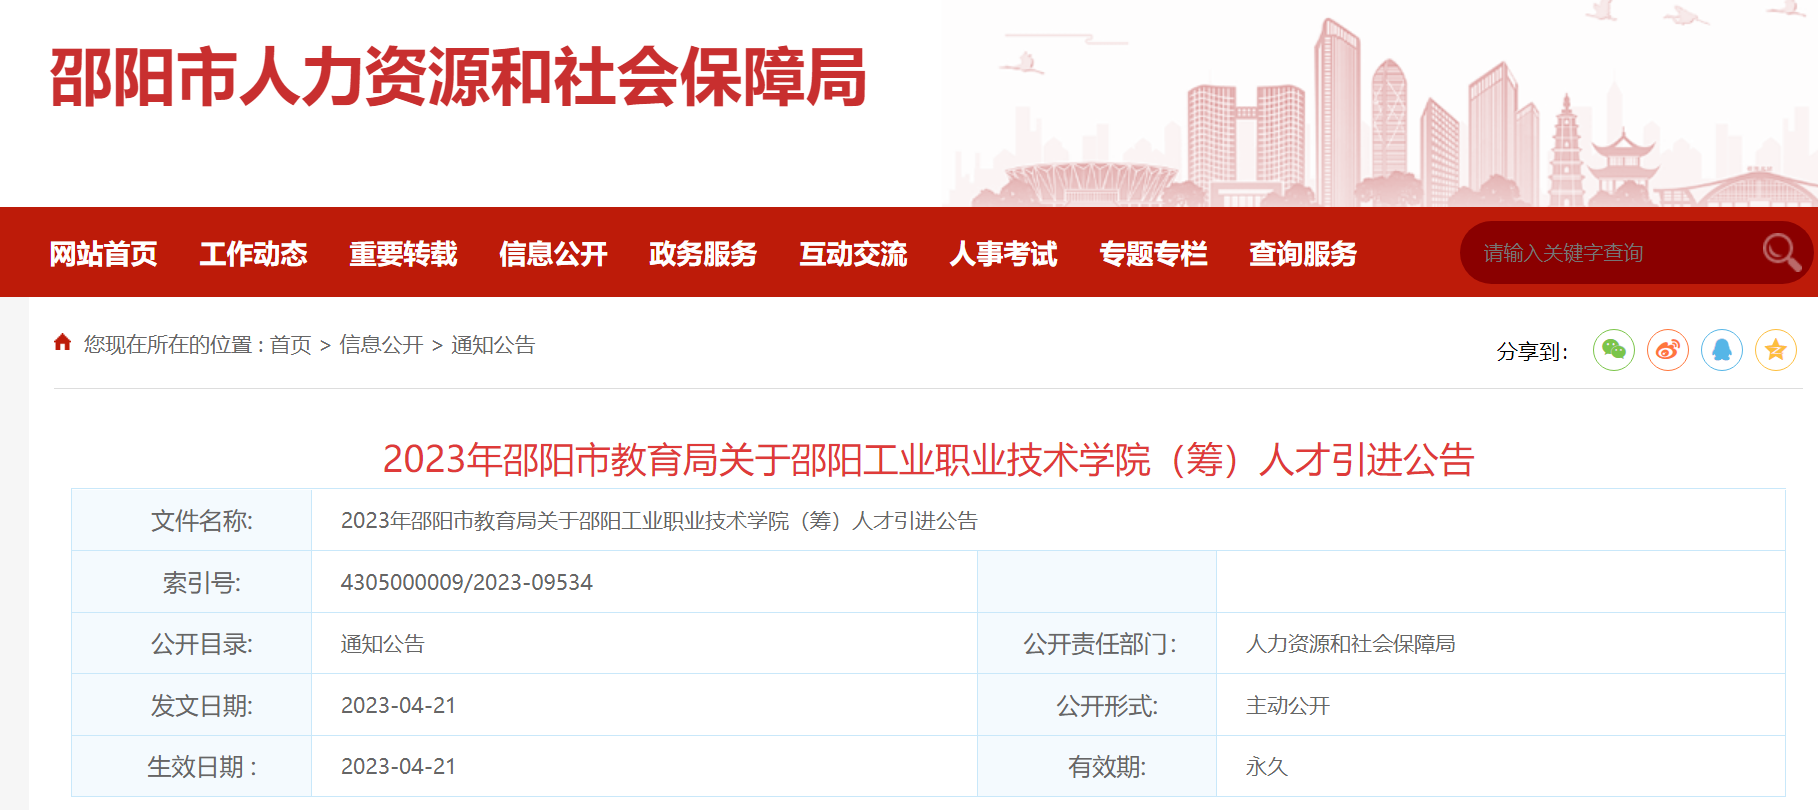Select 信息公开 in the navigation bar

553,254
